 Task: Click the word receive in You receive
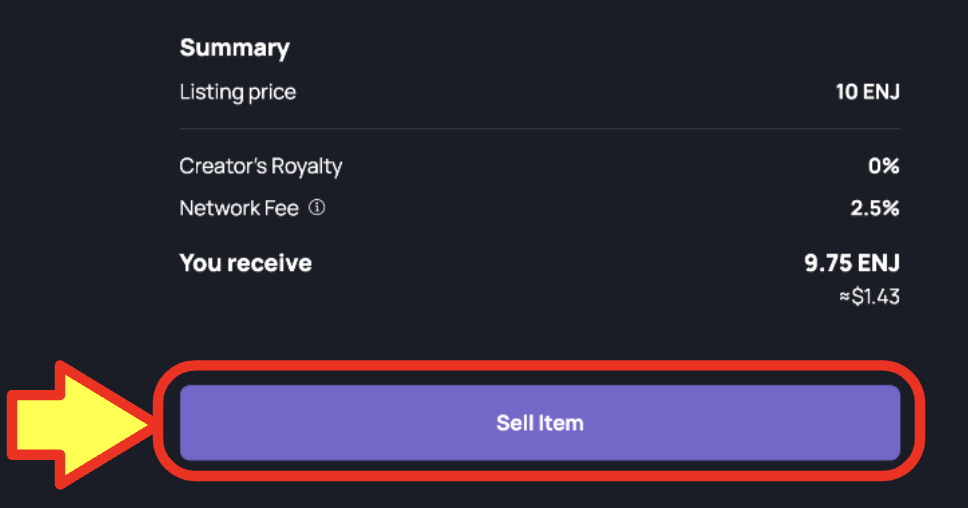269,264
